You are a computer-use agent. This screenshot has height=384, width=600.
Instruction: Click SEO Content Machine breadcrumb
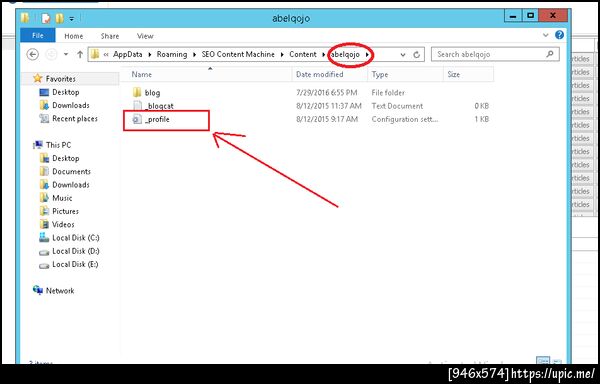pyautogui.click(x=238, y=54)
